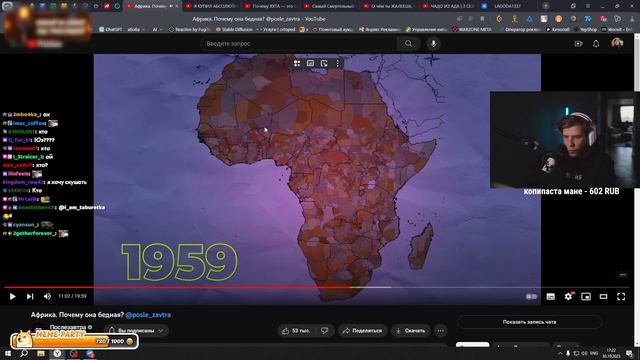640x360 pixels.
Task: Open the ChatGPT bookmark
Action: [x=110, y=29]
